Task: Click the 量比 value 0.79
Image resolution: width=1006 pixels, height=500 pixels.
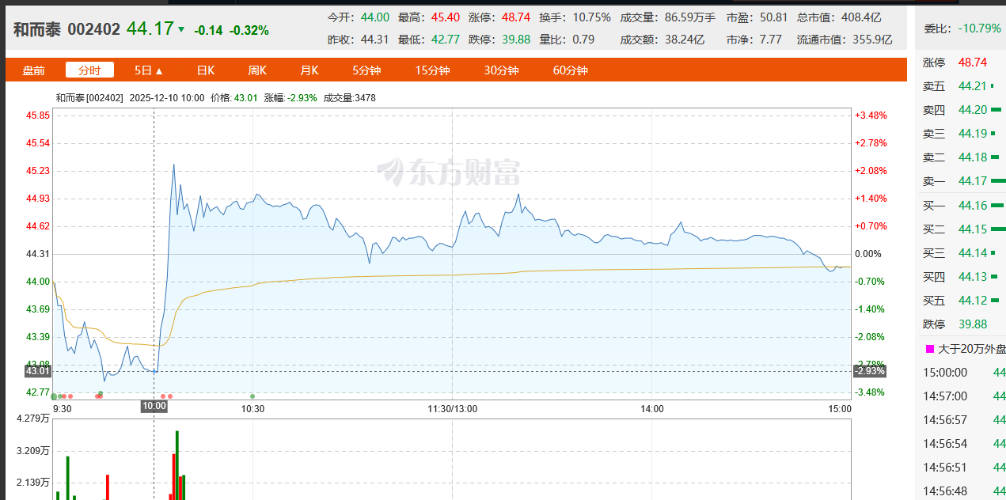Action: click(583, 39)
